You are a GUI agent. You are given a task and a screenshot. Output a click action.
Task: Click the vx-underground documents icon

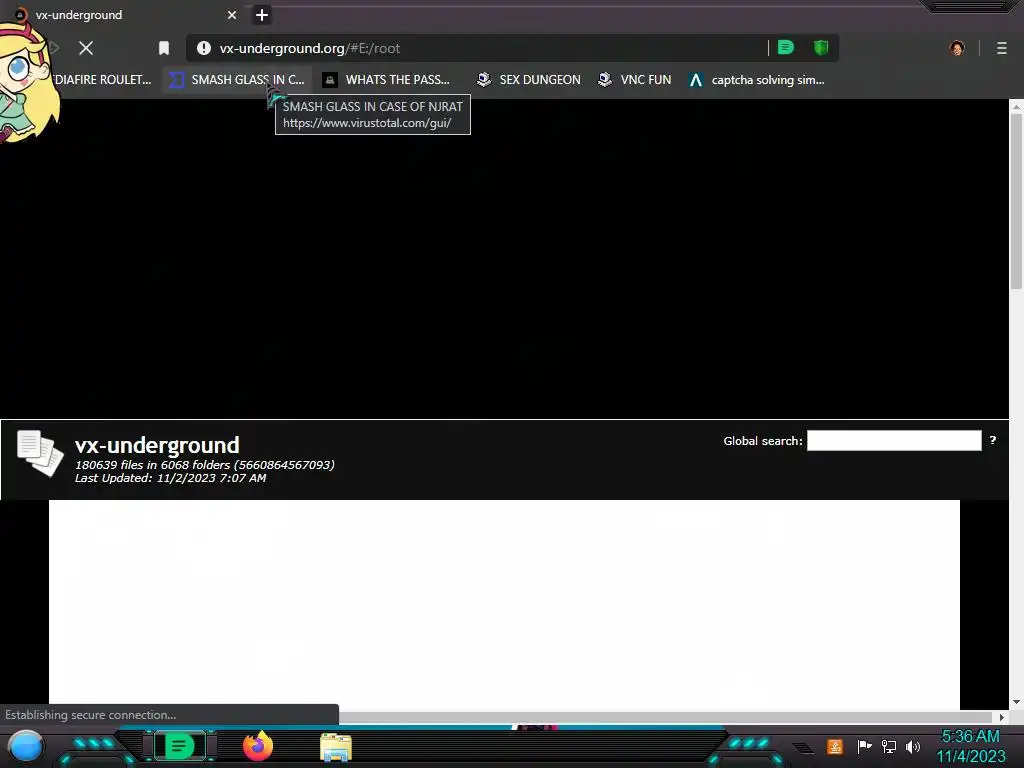(x=40, y=453)
